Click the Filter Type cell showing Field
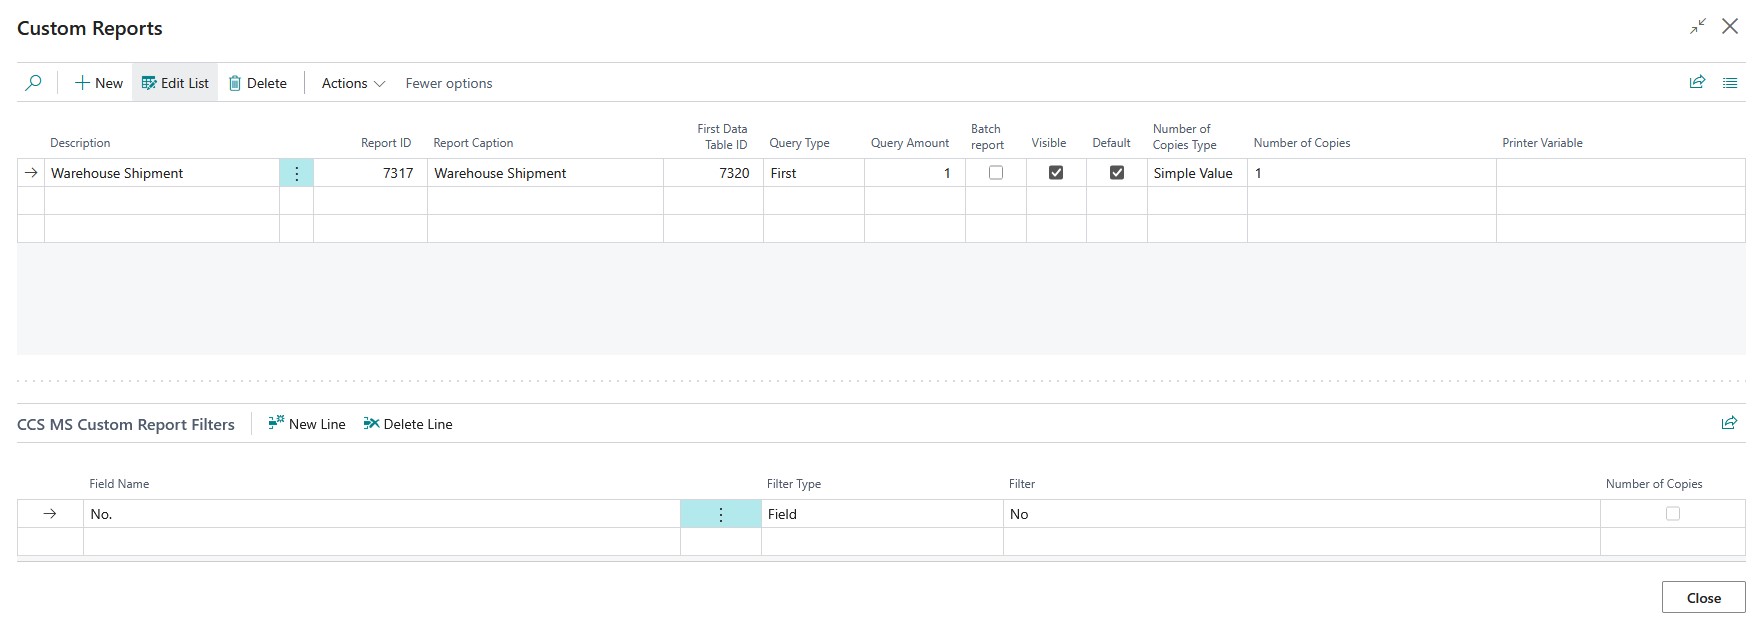The image size is (1760, 623). (x=880, y=514)
